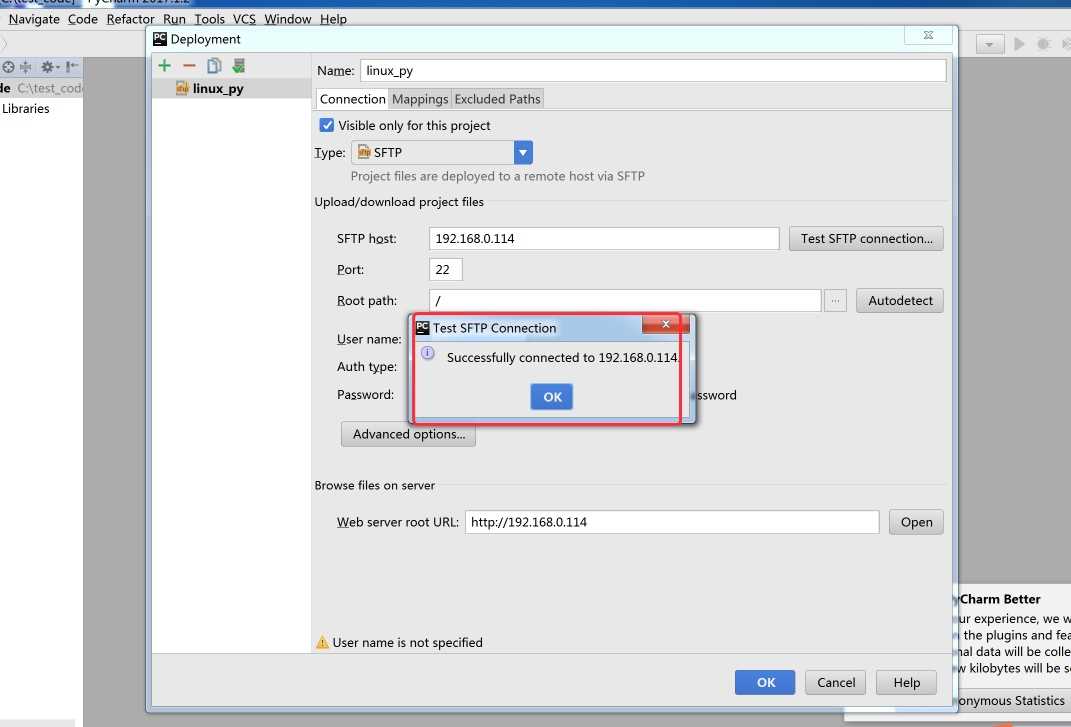
Task: Click the OK button in Deployment dialog
Action: coord(765,683)
